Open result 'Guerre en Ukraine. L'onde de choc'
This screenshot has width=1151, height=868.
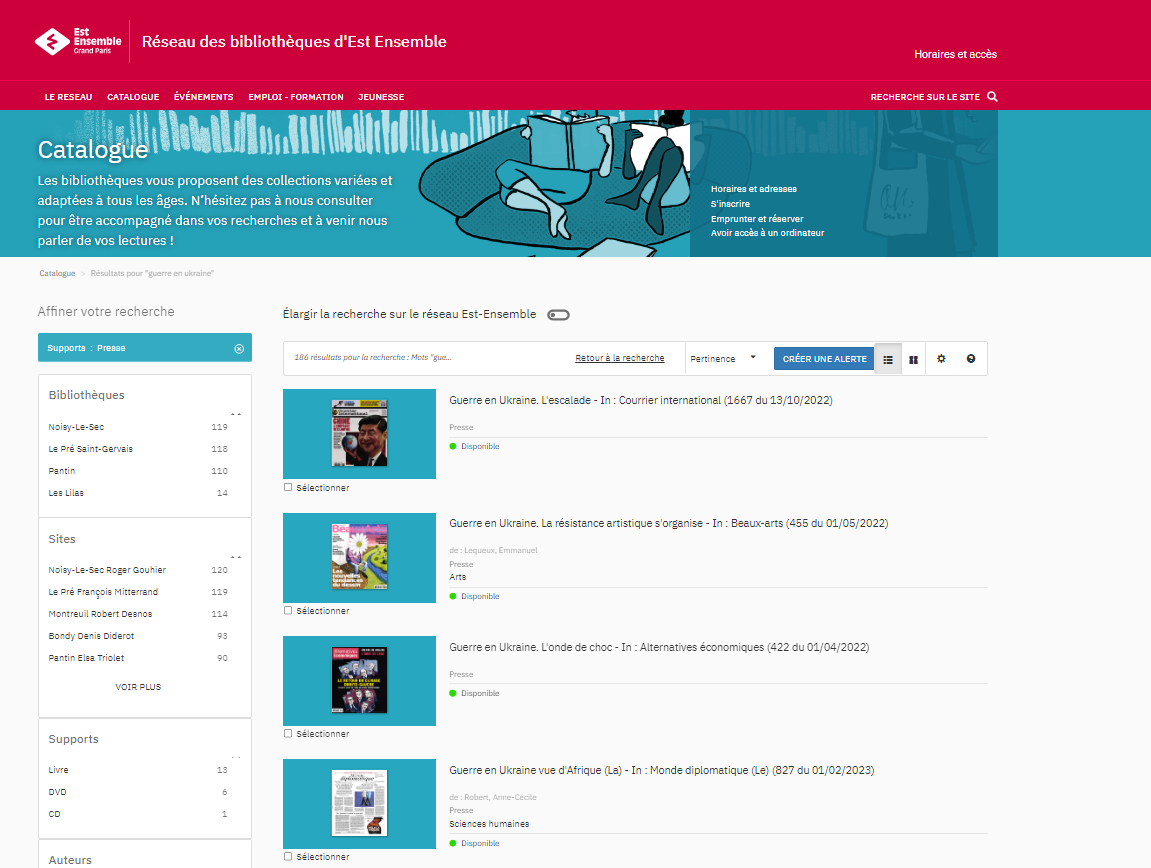click(659, 647)
